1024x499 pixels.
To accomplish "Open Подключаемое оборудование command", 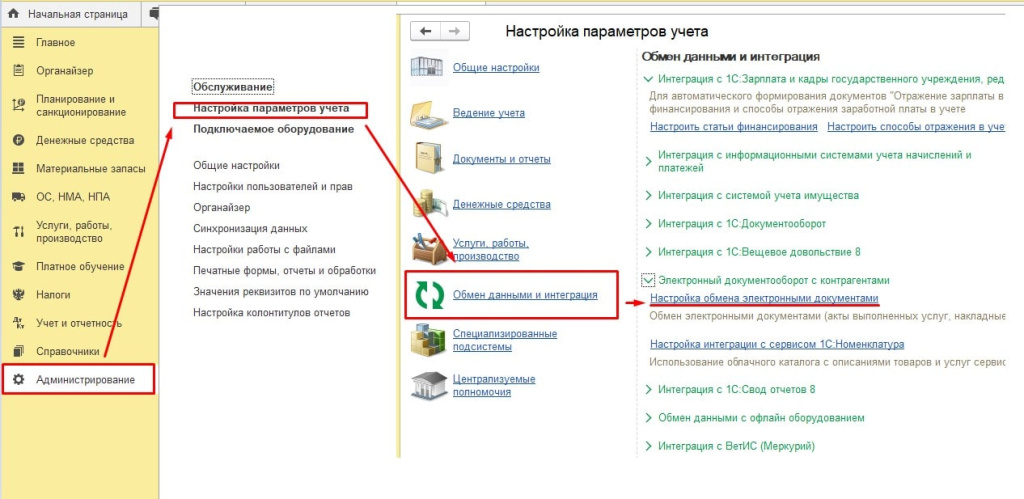I will pos(274,129).
